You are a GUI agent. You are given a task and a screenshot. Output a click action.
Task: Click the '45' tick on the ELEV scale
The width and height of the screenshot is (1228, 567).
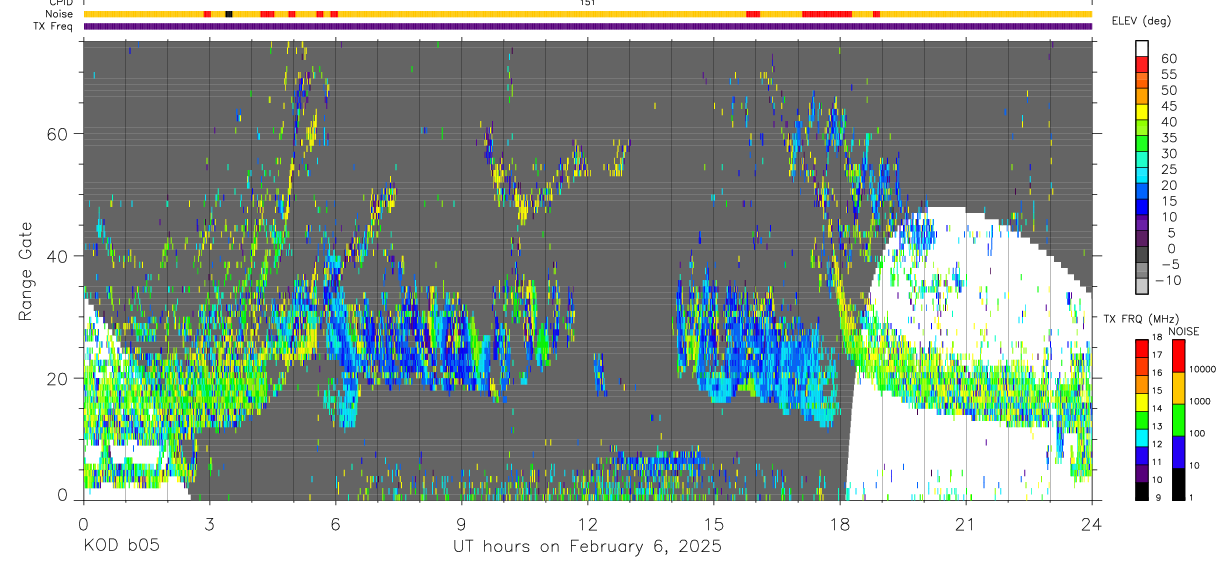point(1167,106)
